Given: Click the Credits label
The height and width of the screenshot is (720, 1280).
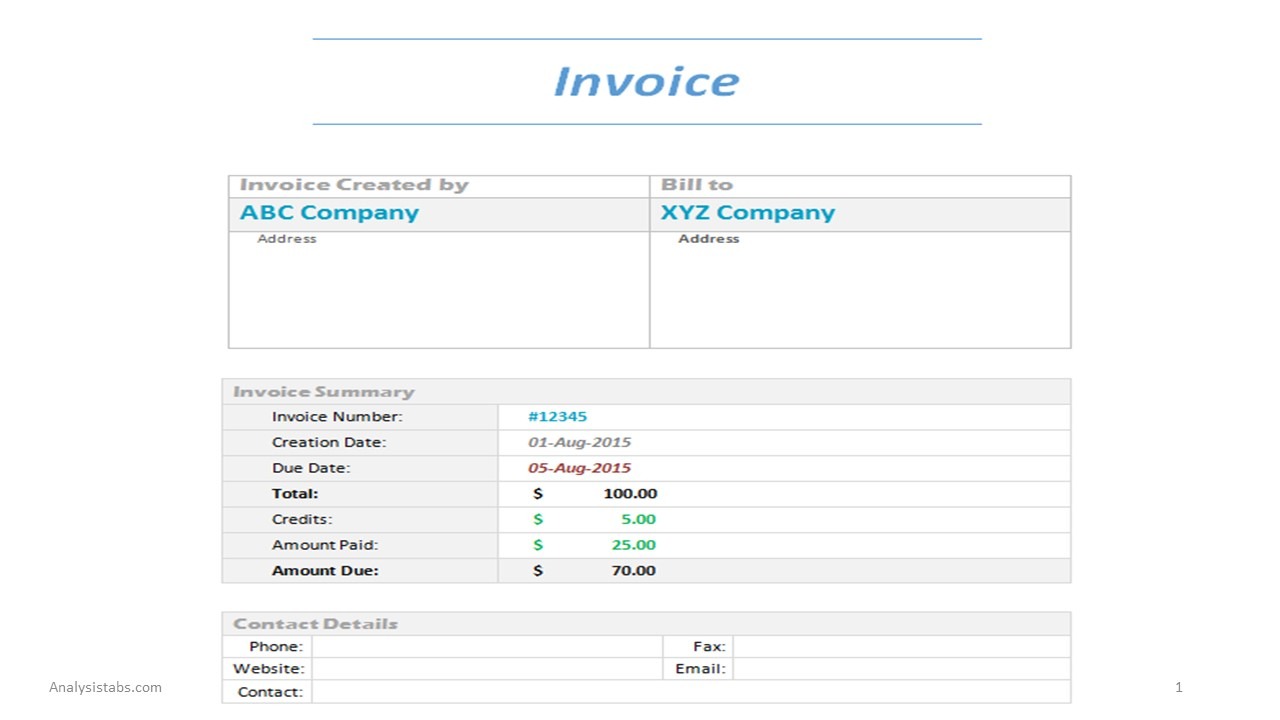Looking at the screenshot, I should point(302,520).
